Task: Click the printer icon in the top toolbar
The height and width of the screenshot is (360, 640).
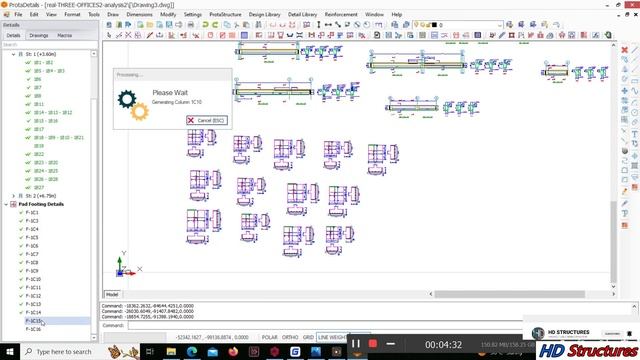Action: point(190,25)
